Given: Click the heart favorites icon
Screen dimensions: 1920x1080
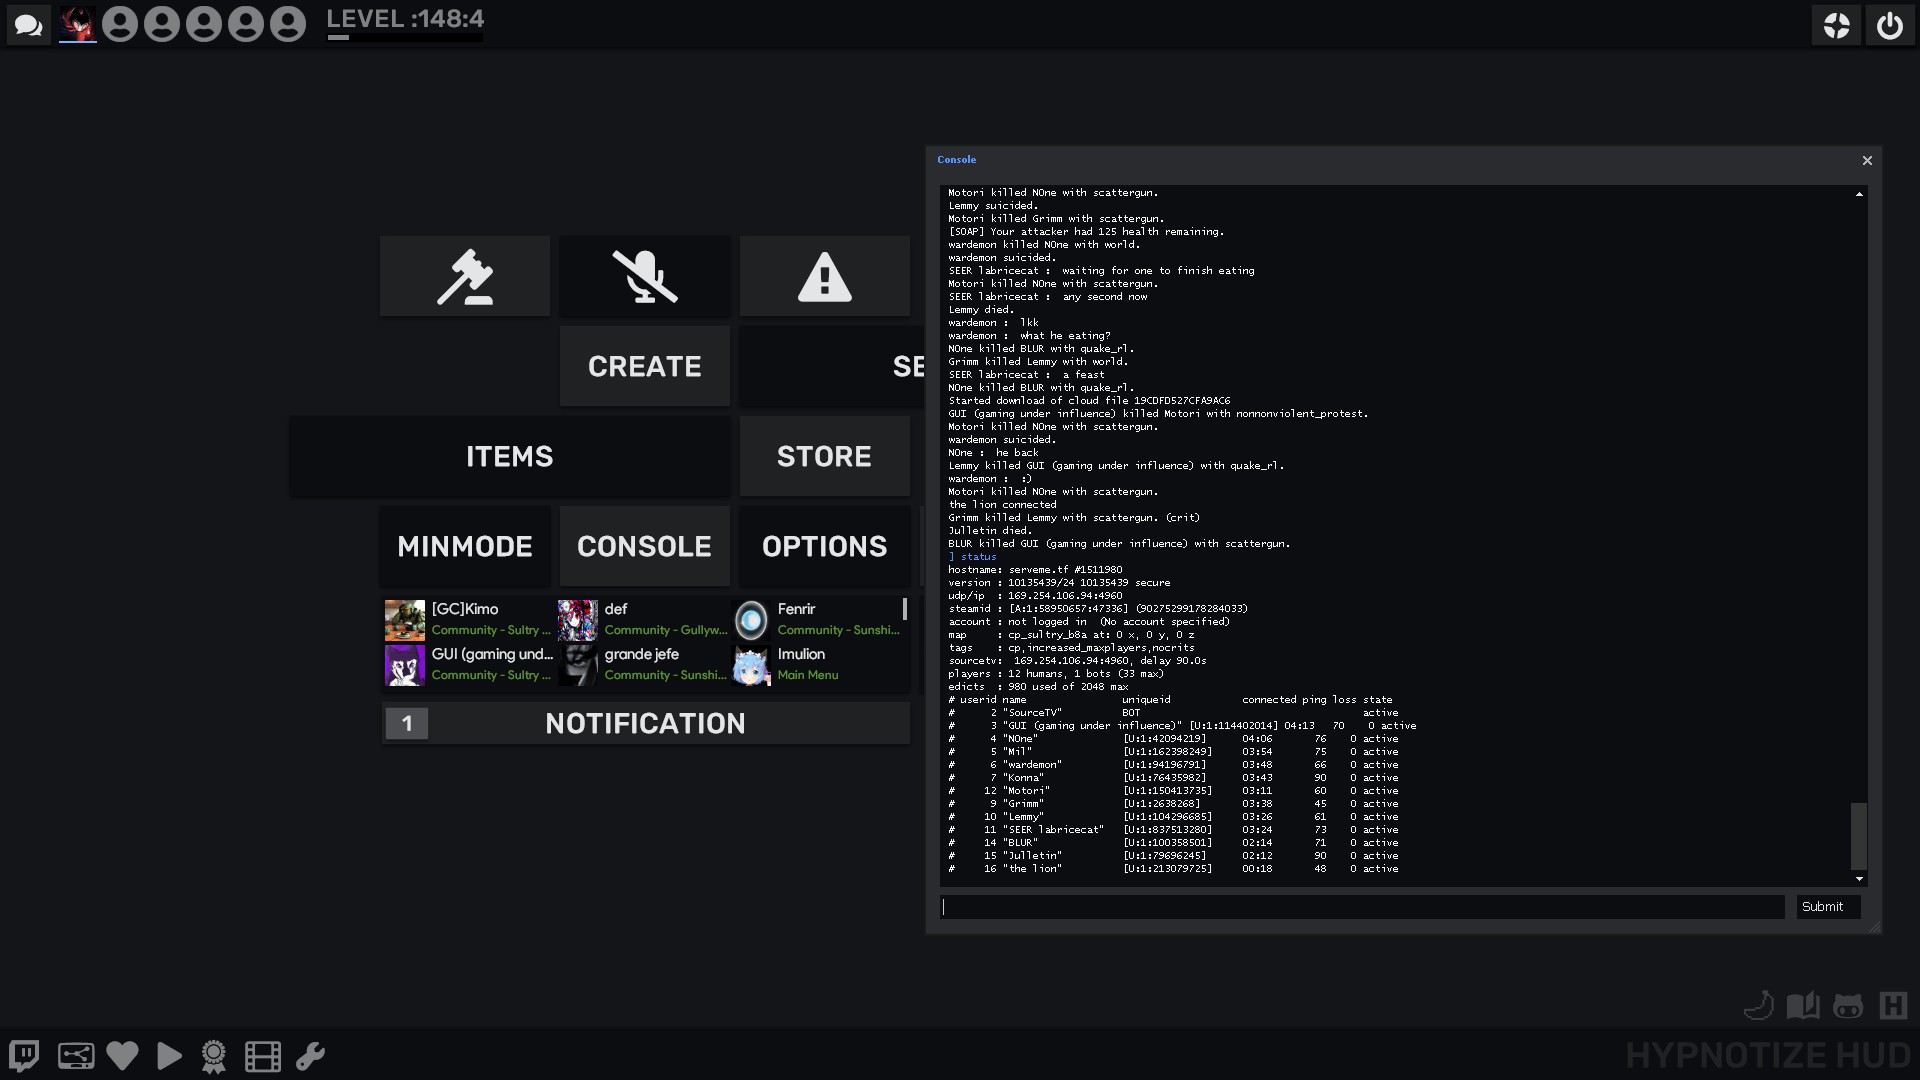Looking at the screenshot, I should point(122,1056).
